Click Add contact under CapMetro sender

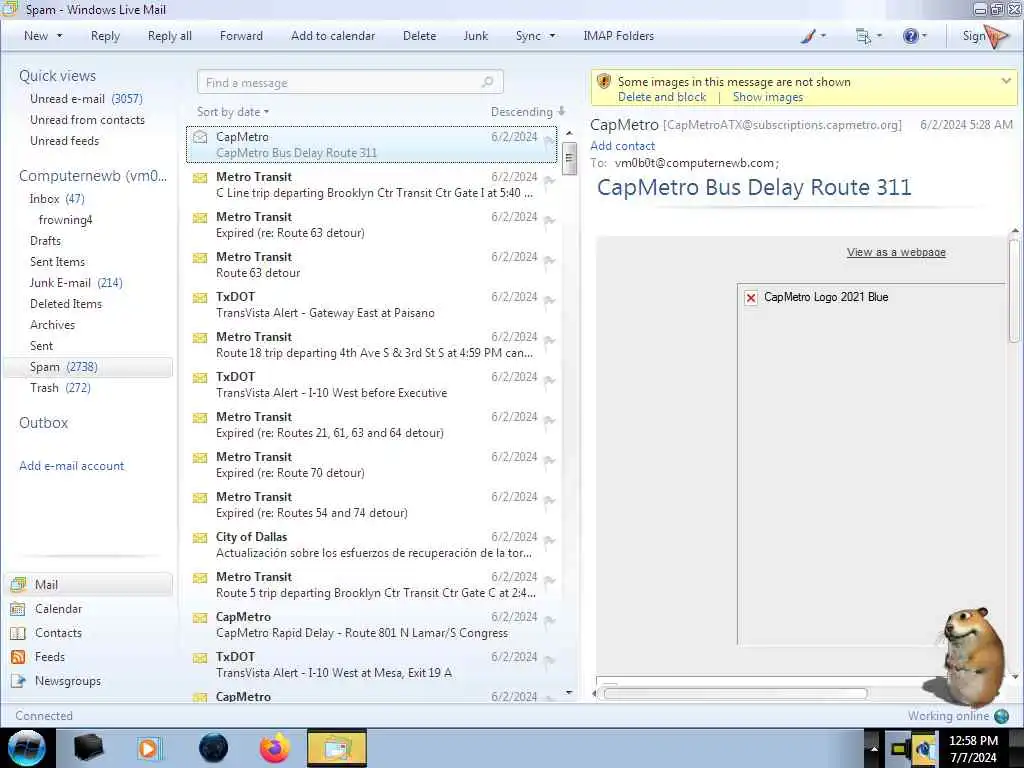coord(622,146)
